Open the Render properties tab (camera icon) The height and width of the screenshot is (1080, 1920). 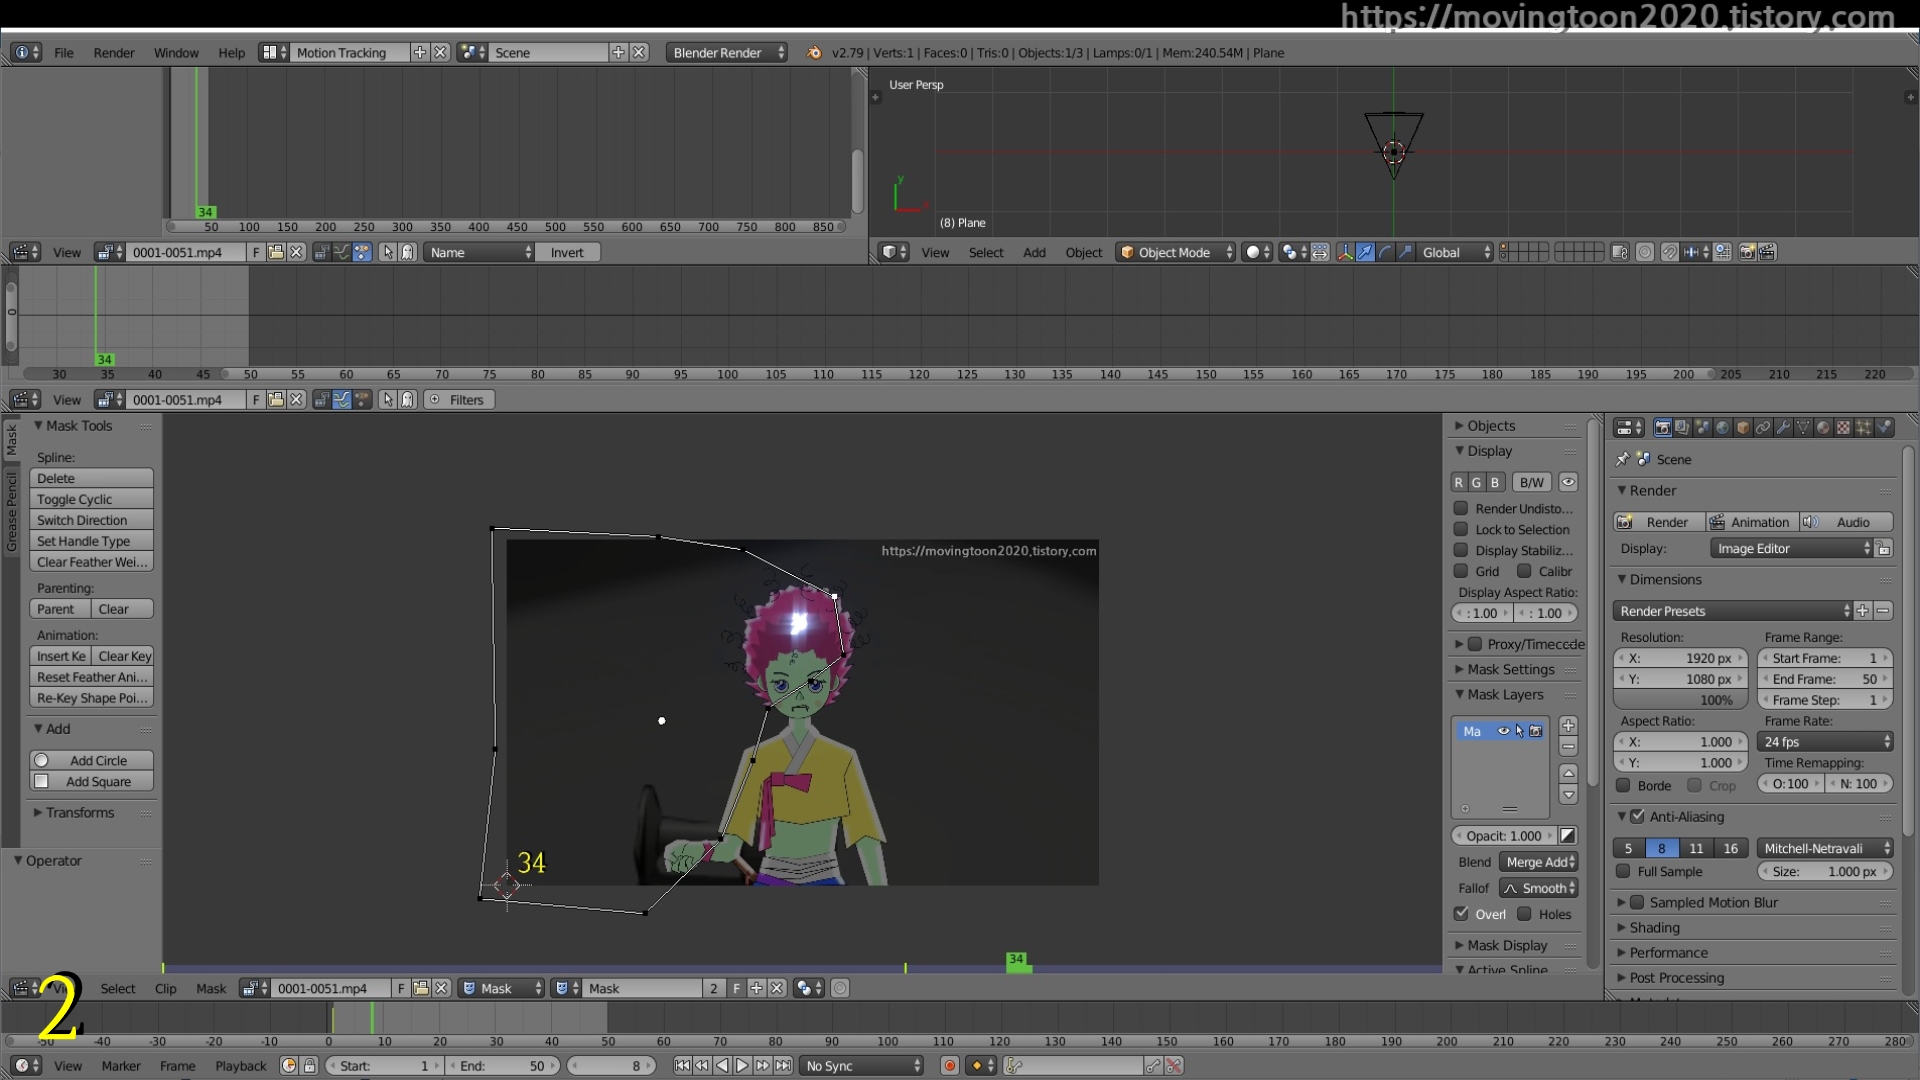tap(1662, 428)
